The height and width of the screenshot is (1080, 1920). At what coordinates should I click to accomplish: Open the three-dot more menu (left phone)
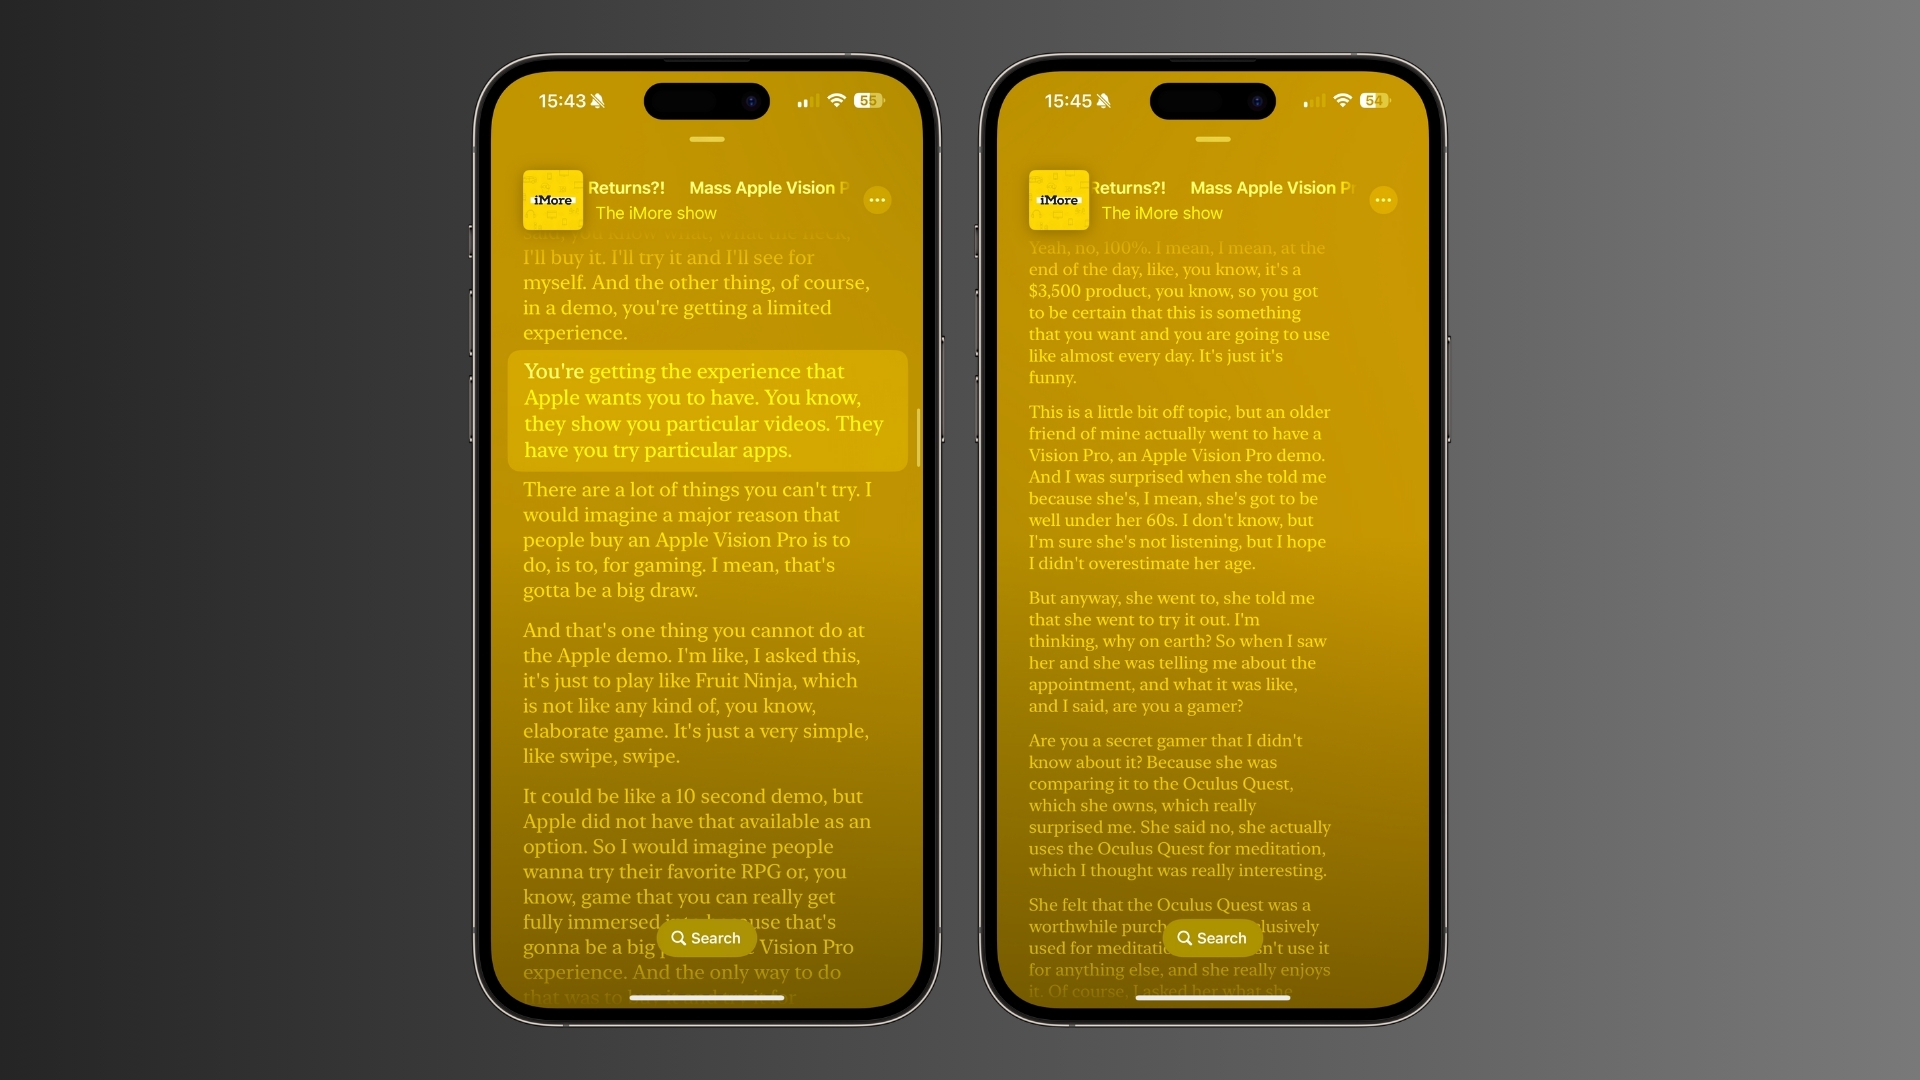[x=877, y=199]
